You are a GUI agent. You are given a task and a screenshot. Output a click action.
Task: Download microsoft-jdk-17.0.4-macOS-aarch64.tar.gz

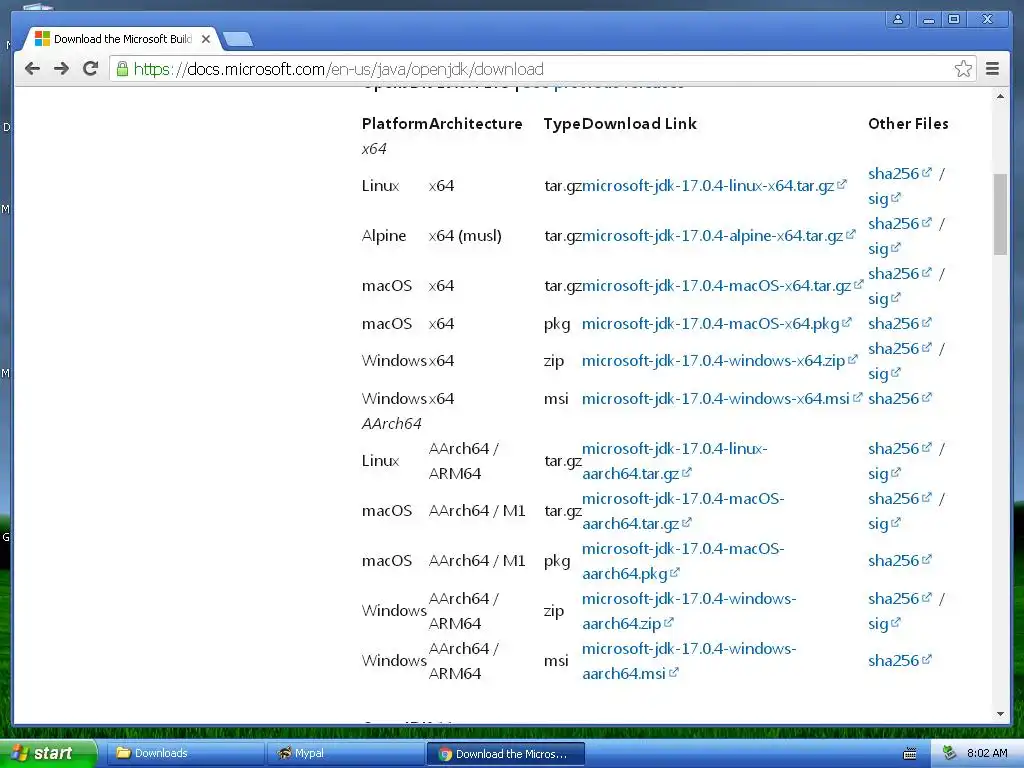683,511
